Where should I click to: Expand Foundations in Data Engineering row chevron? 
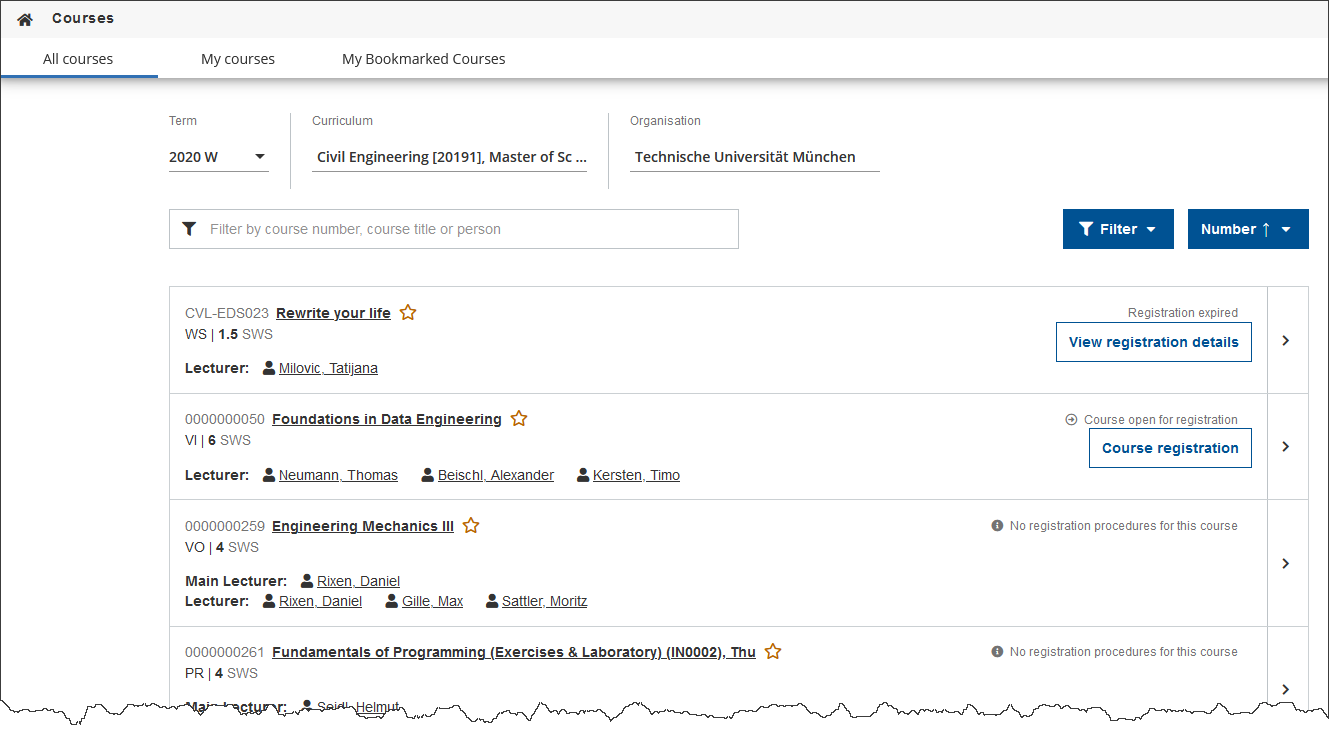pos(1287,447)
